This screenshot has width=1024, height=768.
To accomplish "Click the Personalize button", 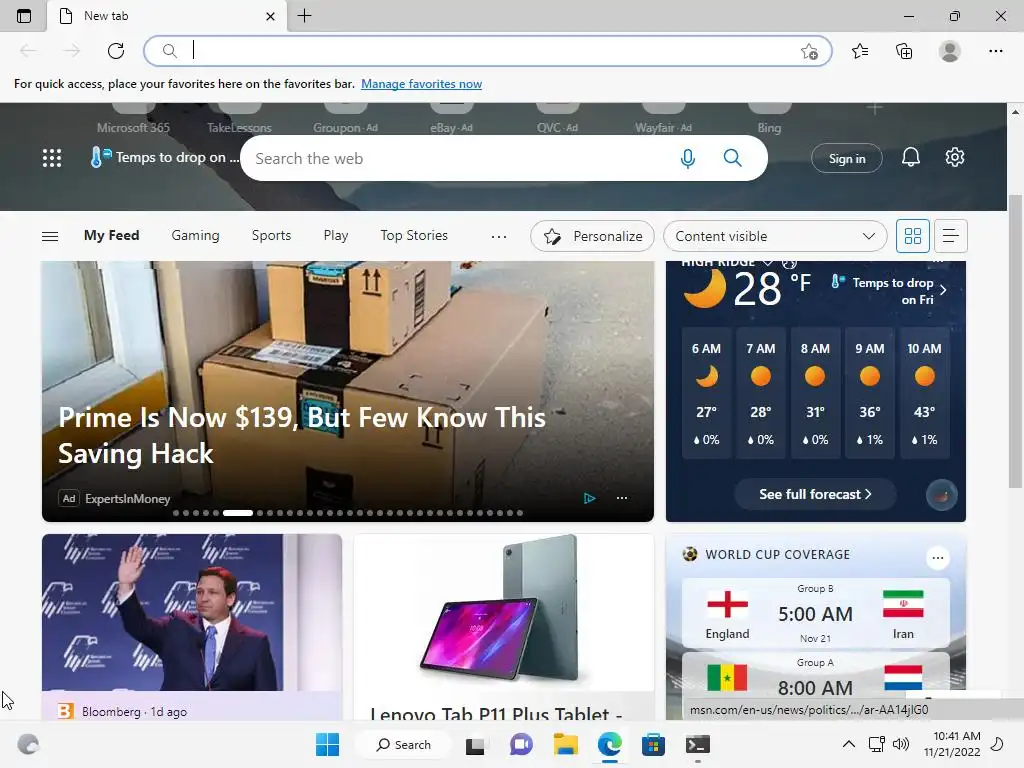I will click(x=592, y=236).
